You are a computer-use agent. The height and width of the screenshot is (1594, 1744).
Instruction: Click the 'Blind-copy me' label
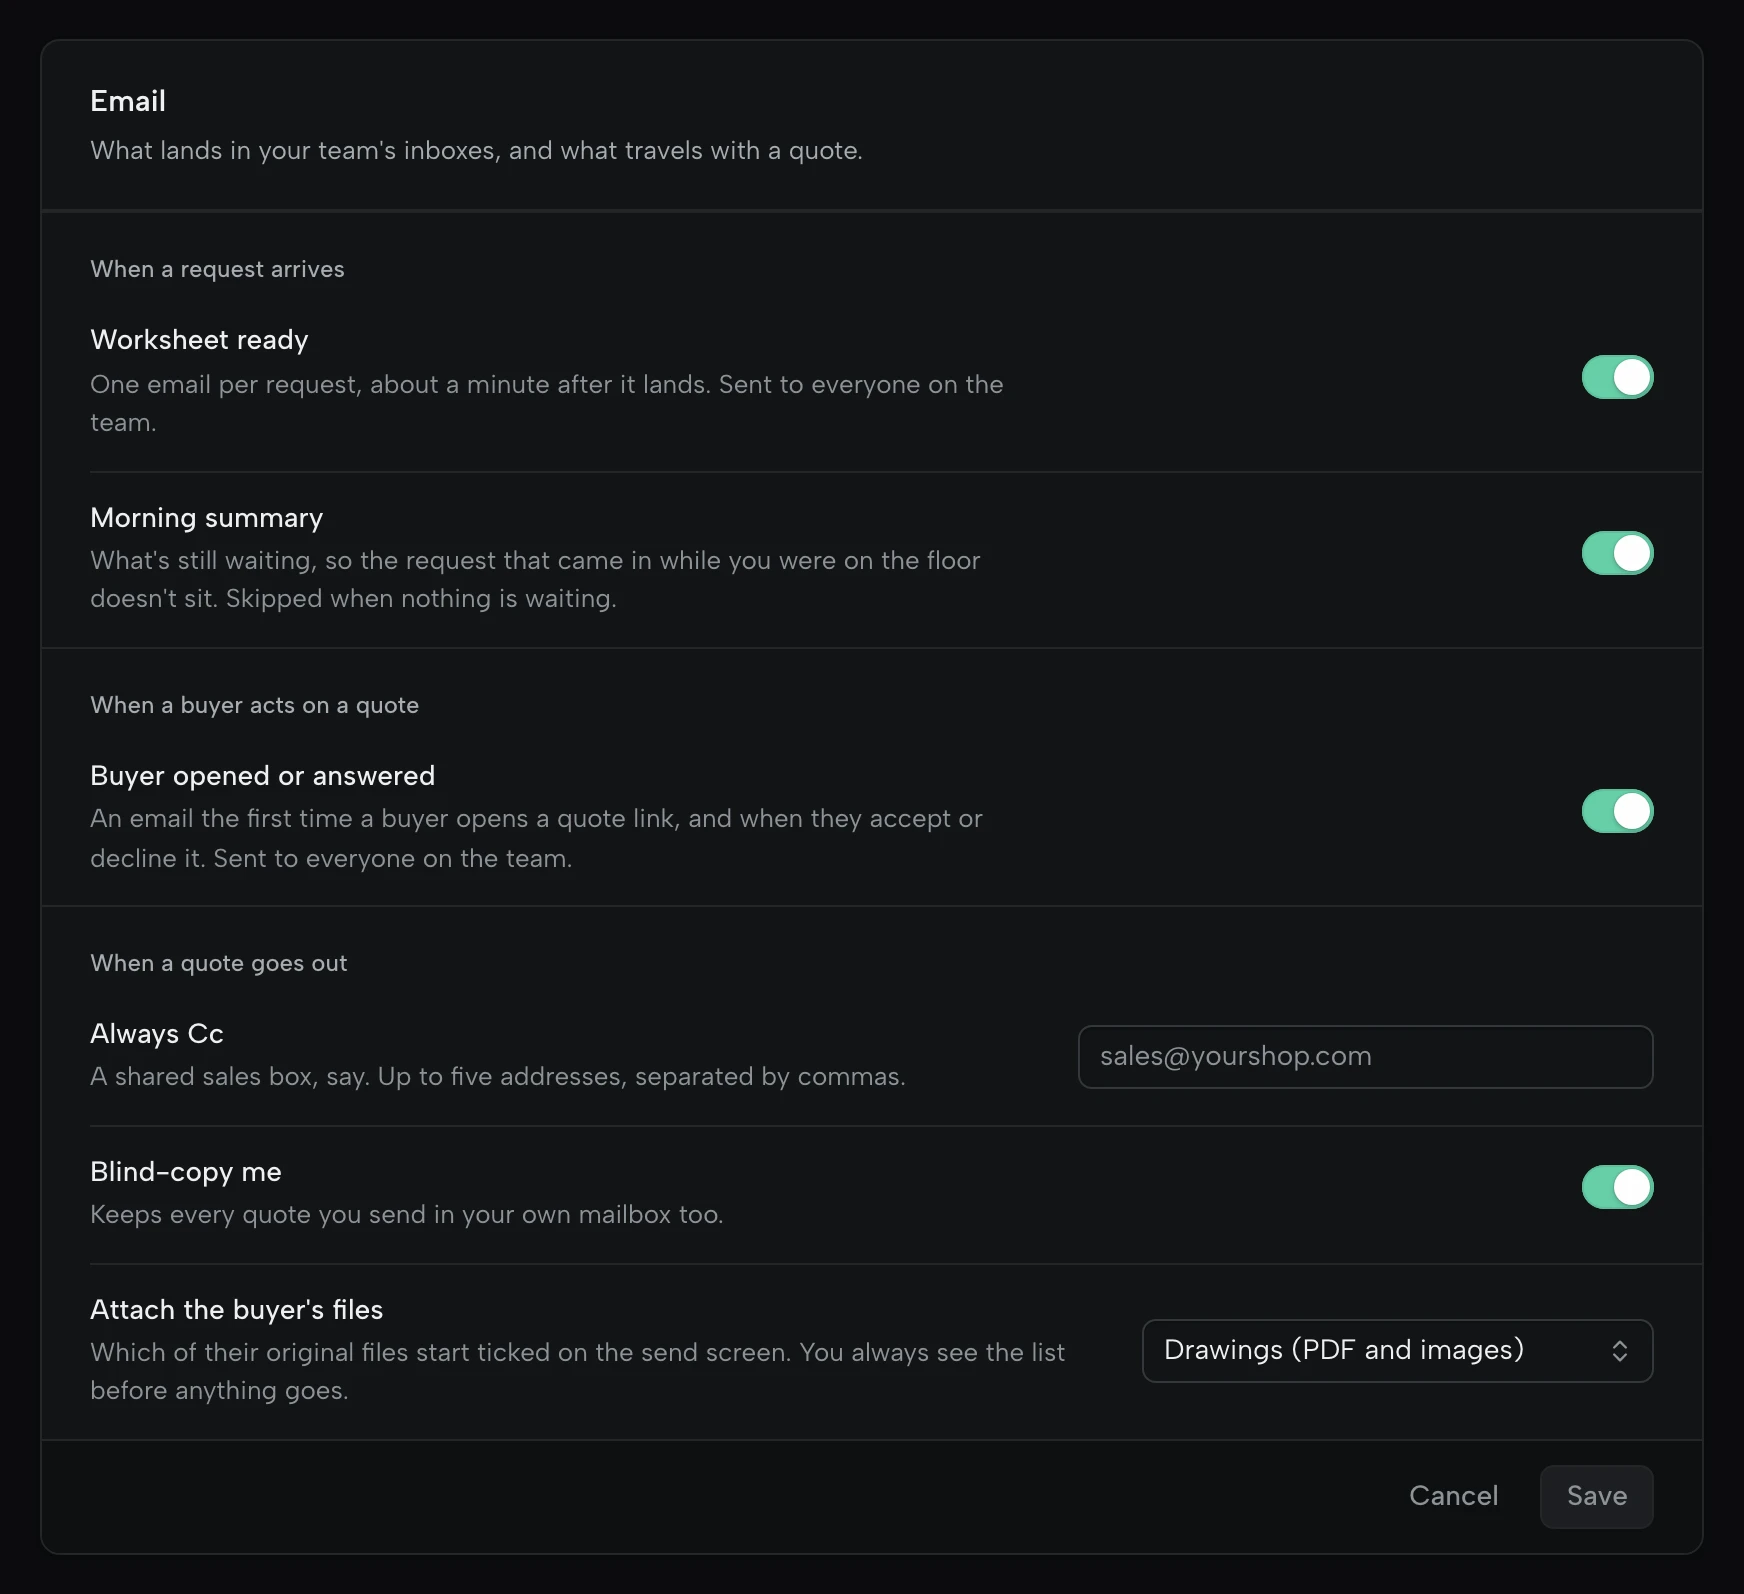coord(186,1172)
